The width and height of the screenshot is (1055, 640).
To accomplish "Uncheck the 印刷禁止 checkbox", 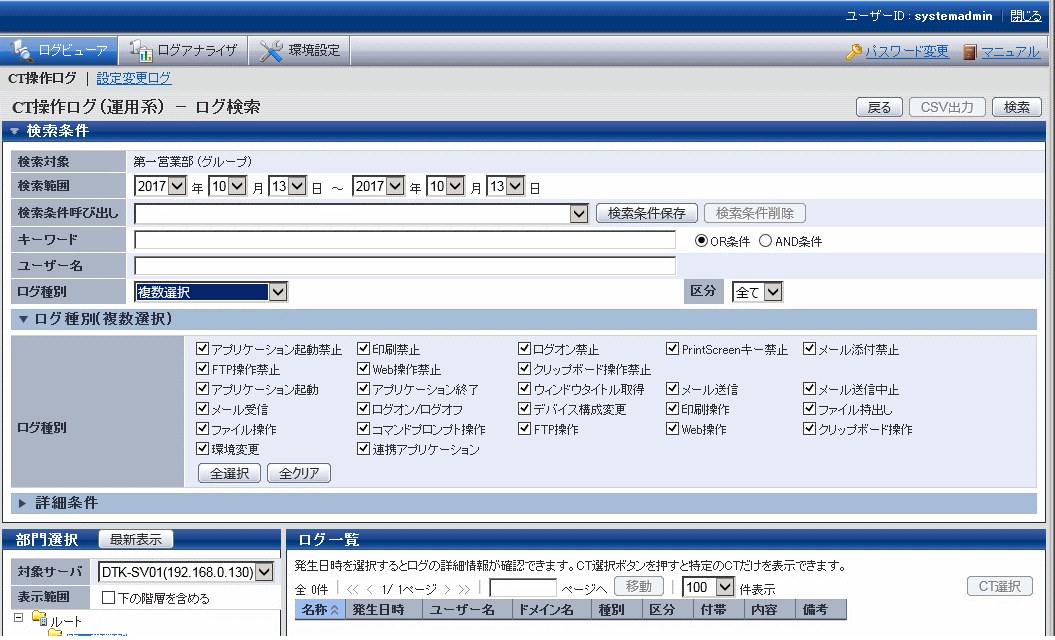I will [364, 349].
